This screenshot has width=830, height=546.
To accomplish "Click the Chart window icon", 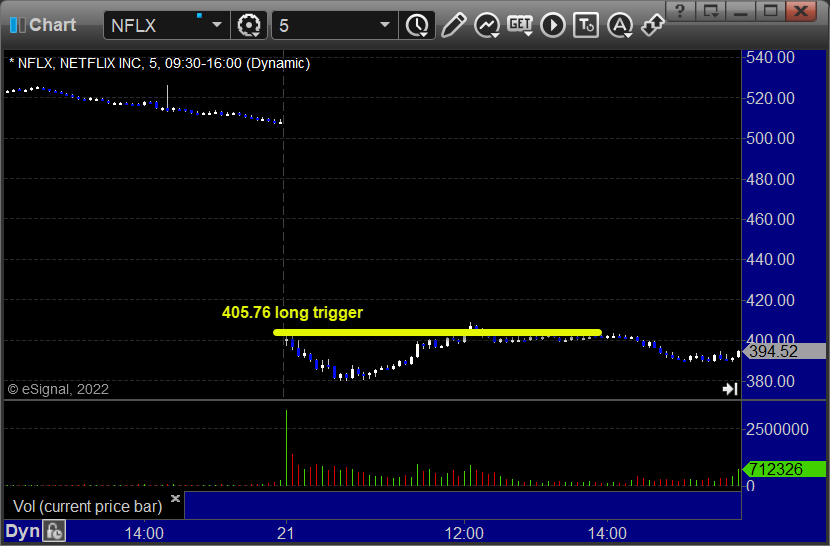I will [17, 25].
